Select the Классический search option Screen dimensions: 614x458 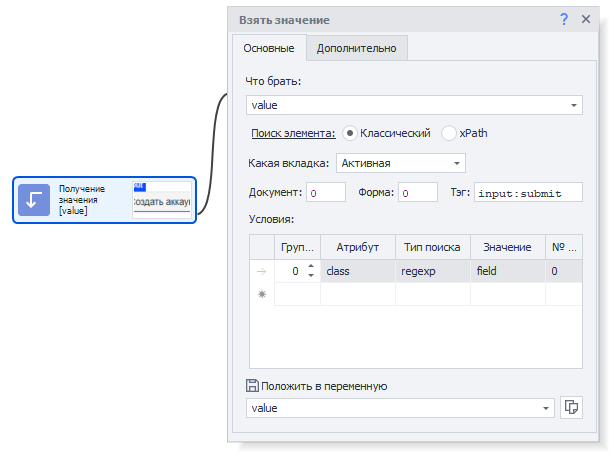click(x=350, y=133)
